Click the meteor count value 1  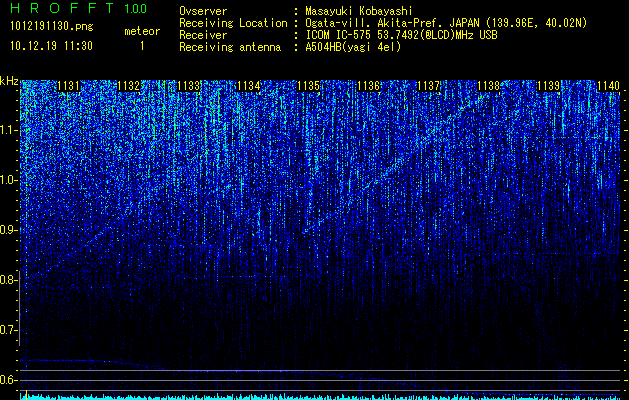pyautogui.click(x=142, y=46)
